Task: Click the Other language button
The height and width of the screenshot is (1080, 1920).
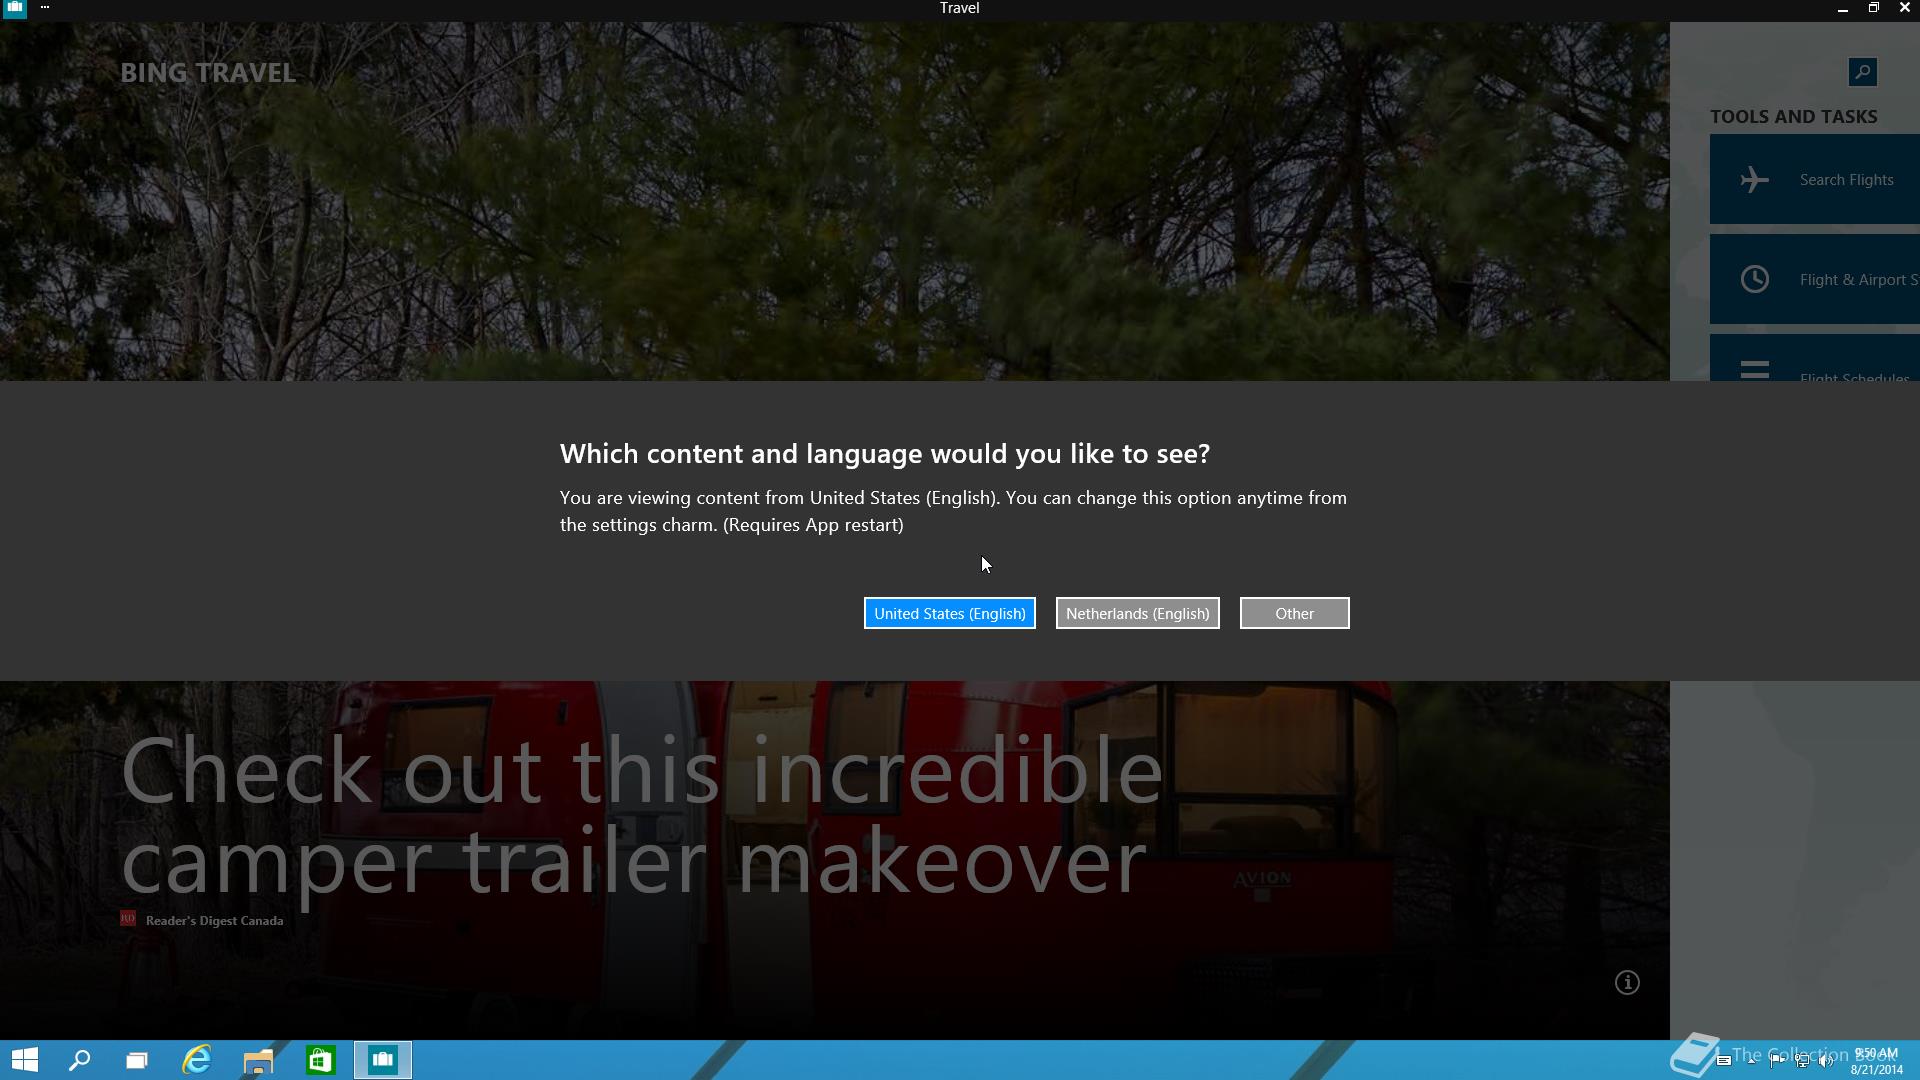Action: 1294,613
